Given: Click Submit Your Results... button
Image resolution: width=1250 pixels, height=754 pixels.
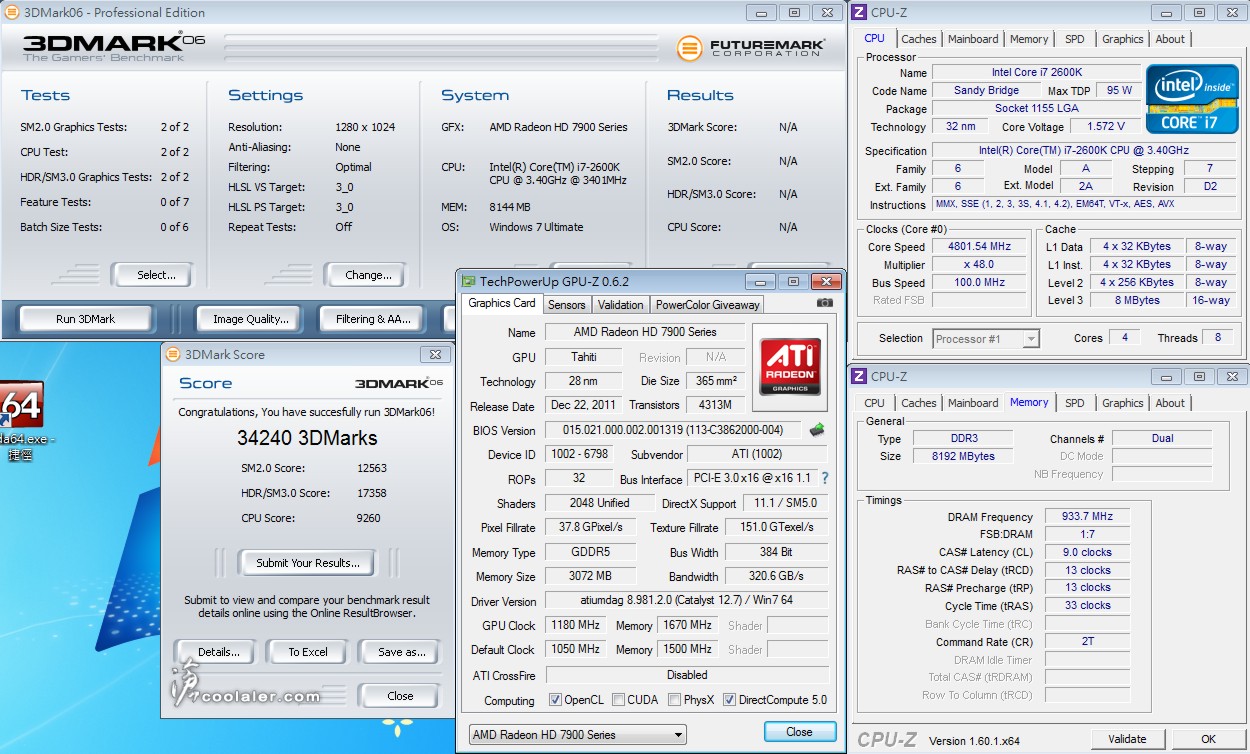Looking at the screenshot, I should click(306, 563).
